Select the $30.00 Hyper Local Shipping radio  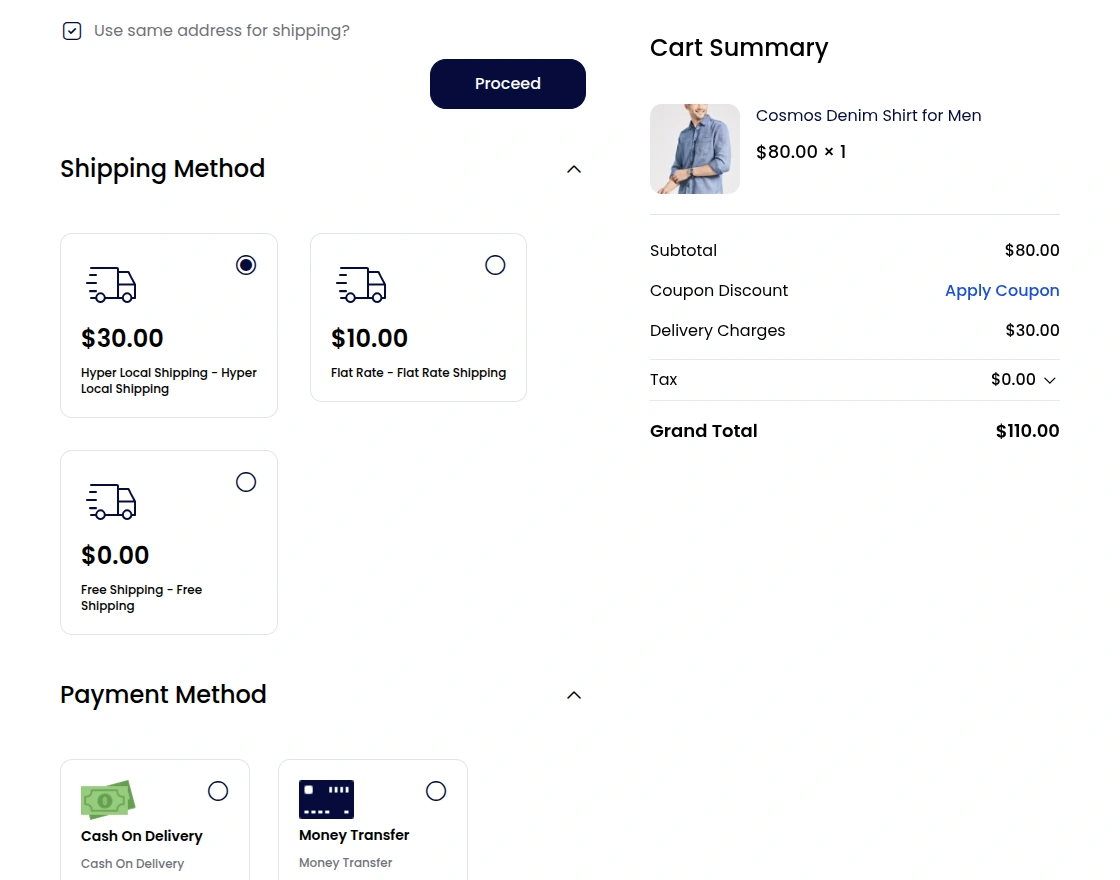tap(246, 265)
